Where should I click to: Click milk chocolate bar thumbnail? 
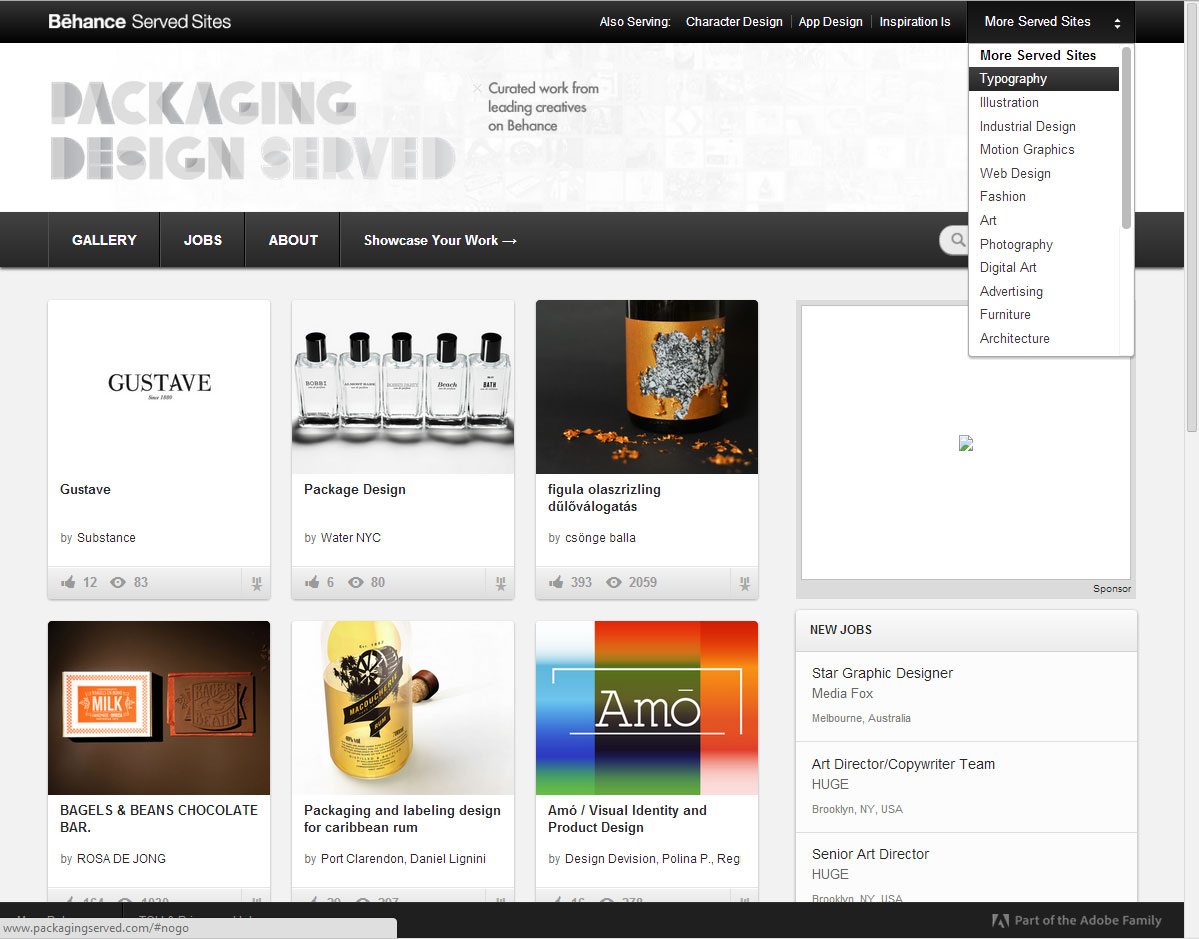coord(159,708)
